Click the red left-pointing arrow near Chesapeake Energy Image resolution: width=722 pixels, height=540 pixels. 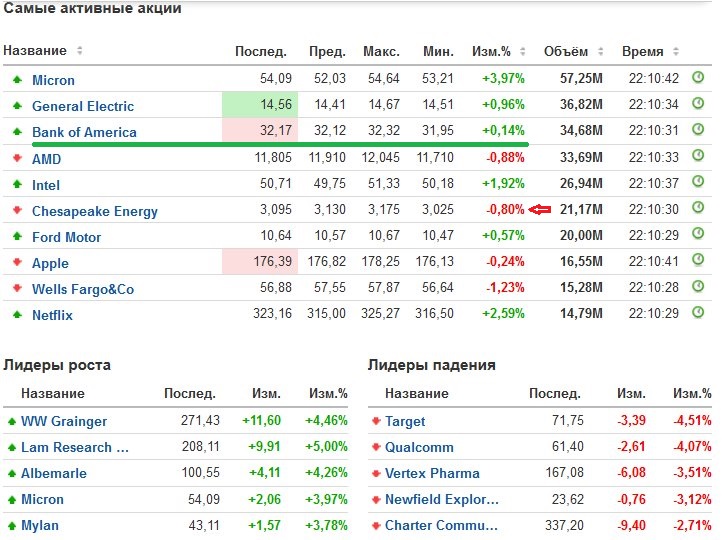(540, 210)
